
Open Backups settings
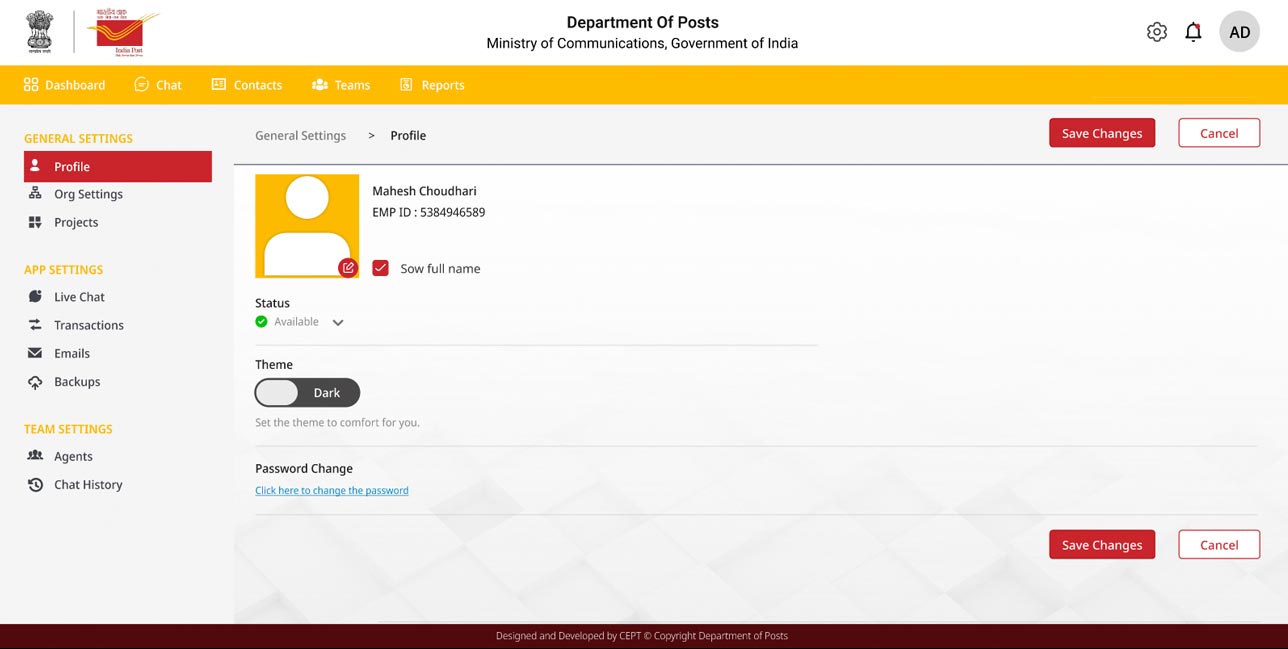[77, 382]
